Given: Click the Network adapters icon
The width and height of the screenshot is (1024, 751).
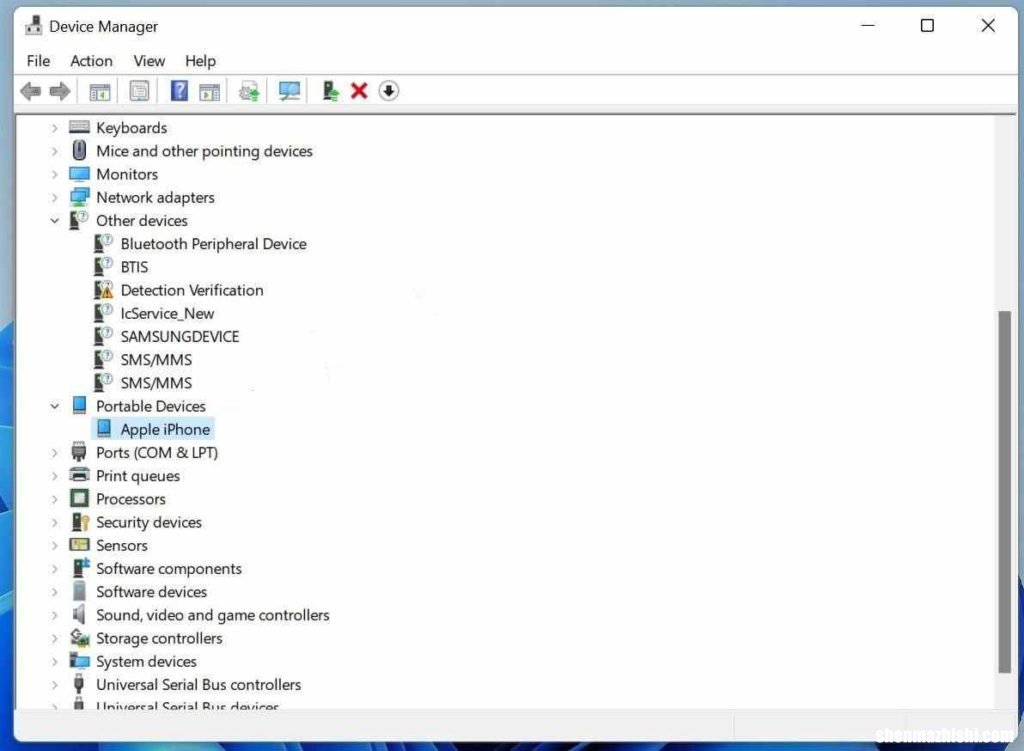Looking at the screenshot, I should (x=79, y=197).
